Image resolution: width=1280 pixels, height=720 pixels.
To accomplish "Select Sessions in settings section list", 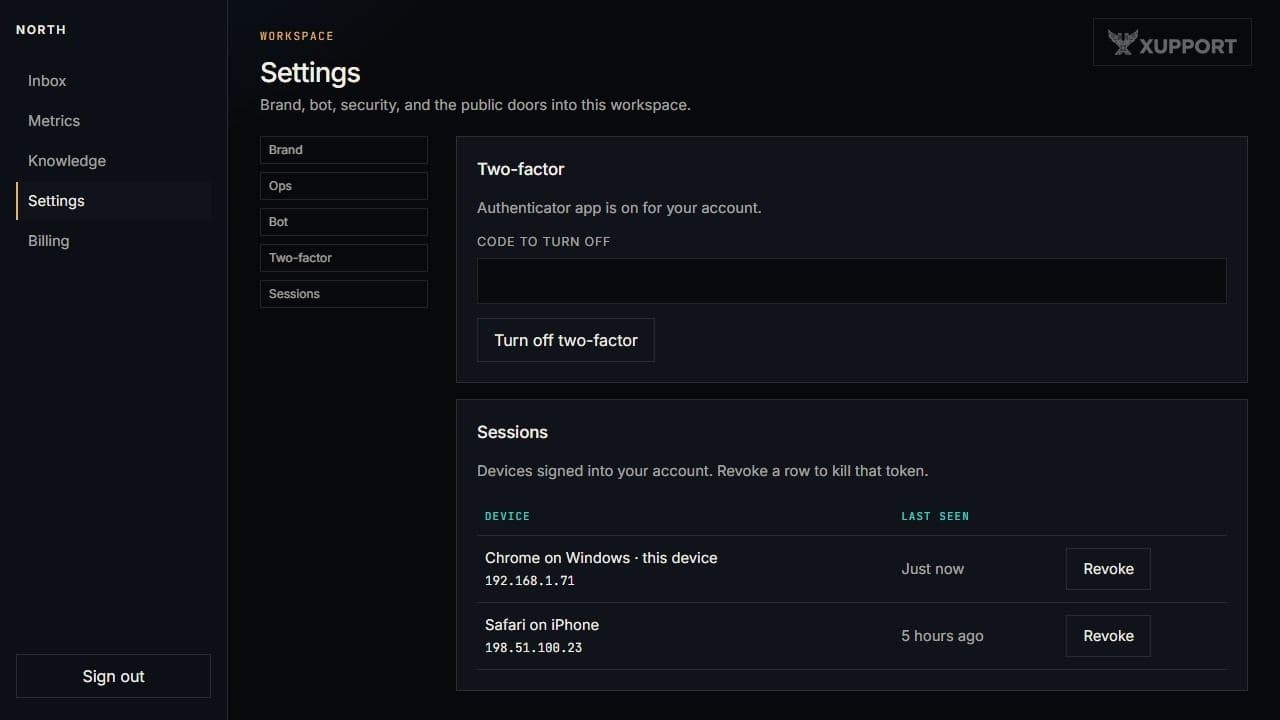I will point(343,294).
